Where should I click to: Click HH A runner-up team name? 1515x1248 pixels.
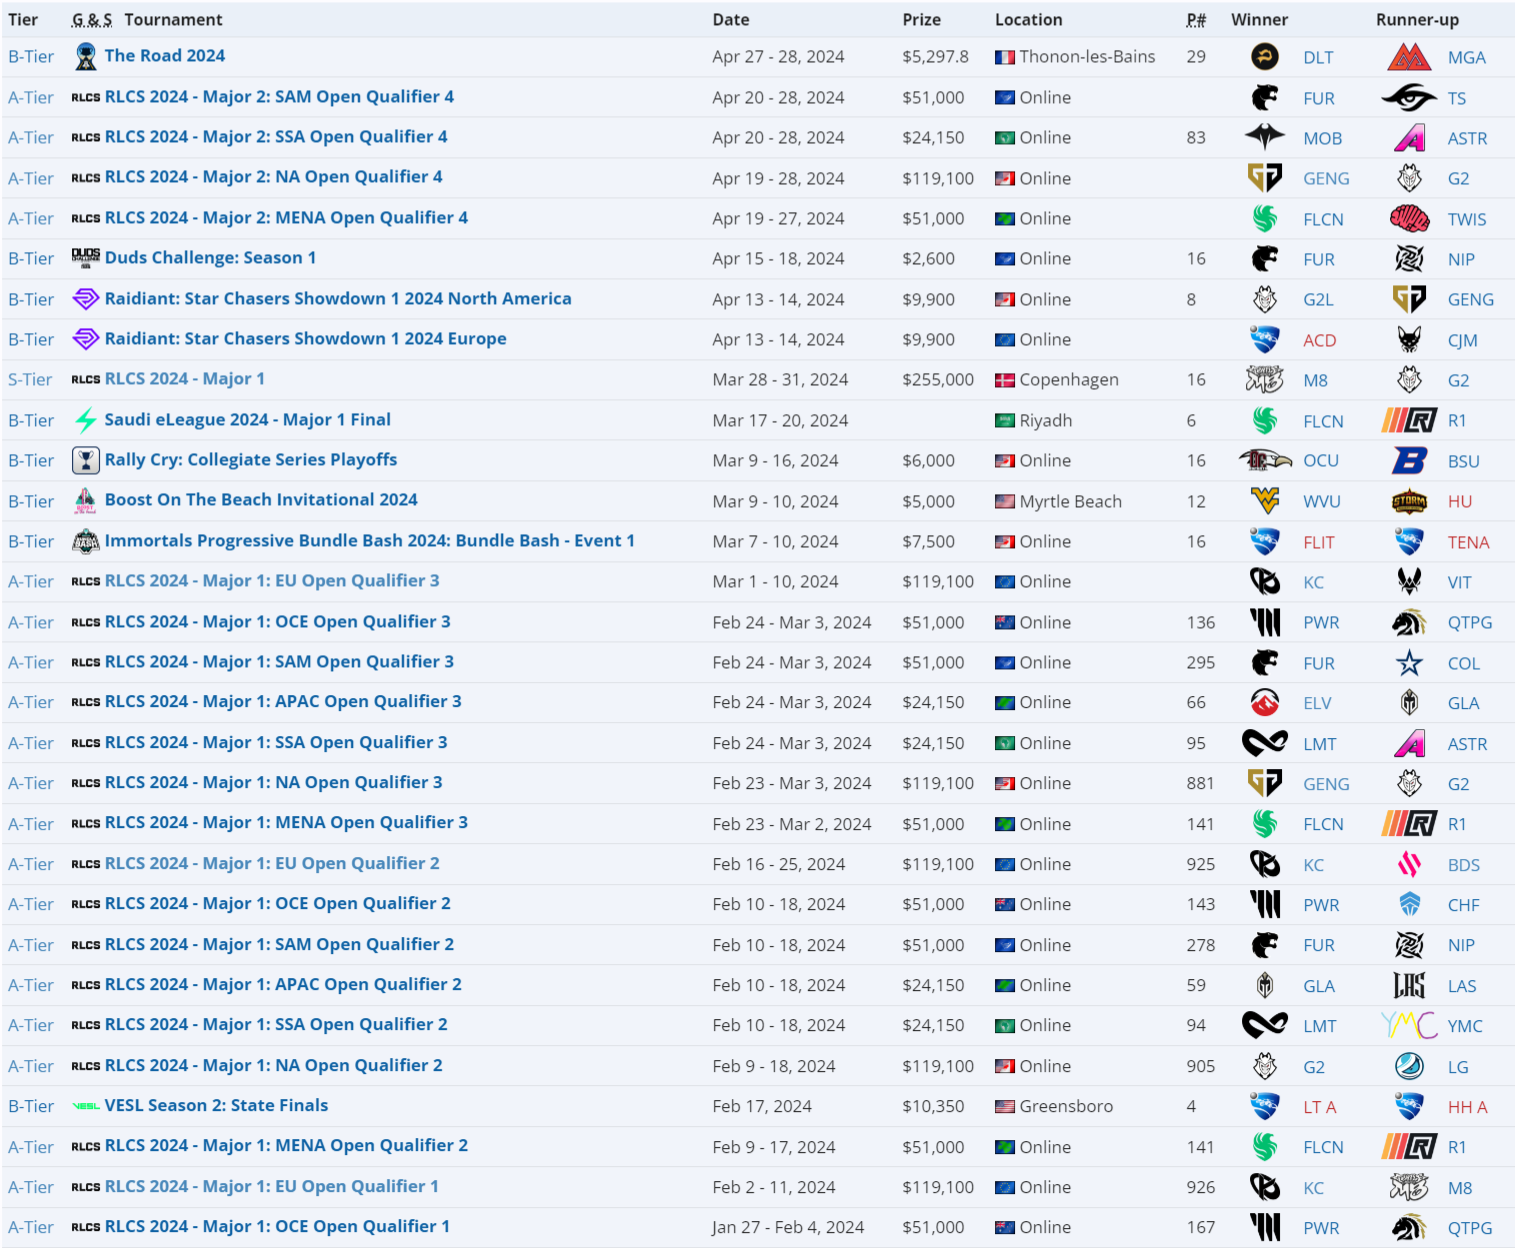1468,1107
